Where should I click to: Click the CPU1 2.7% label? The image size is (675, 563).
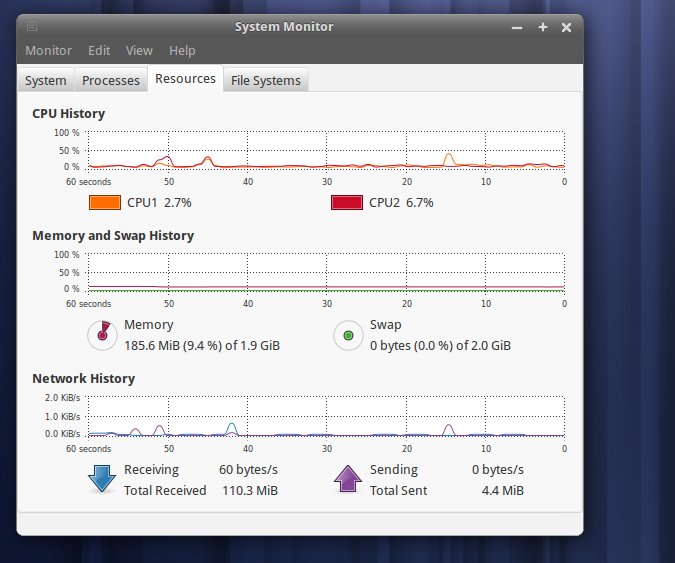pos(159,202)
